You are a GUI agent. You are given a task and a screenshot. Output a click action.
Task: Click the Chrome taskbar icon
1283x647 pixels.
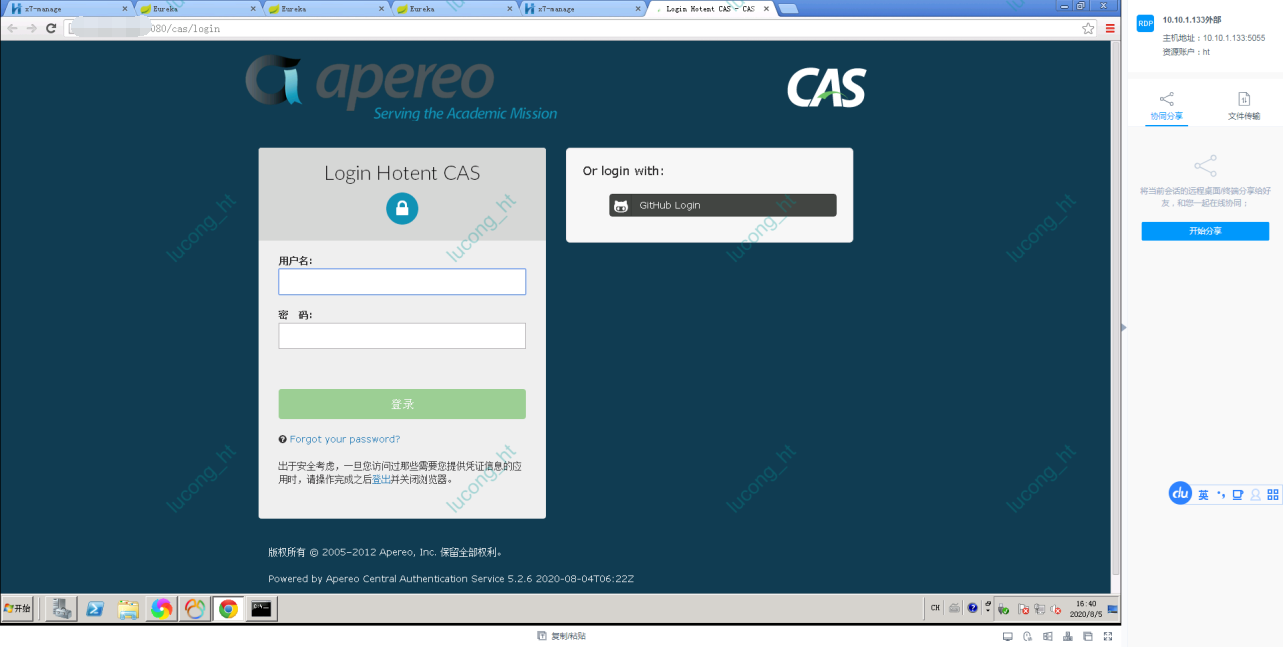228,608
